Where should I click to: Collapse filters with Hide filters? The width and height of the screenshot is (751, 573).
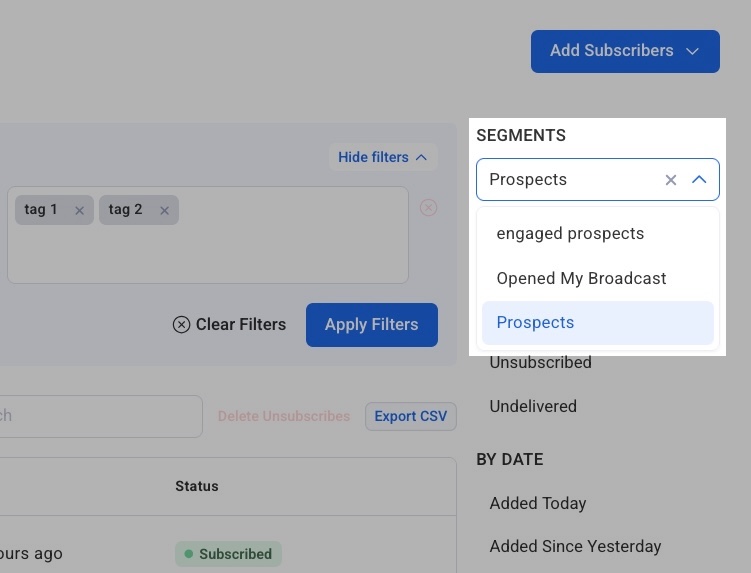point(383,157)
